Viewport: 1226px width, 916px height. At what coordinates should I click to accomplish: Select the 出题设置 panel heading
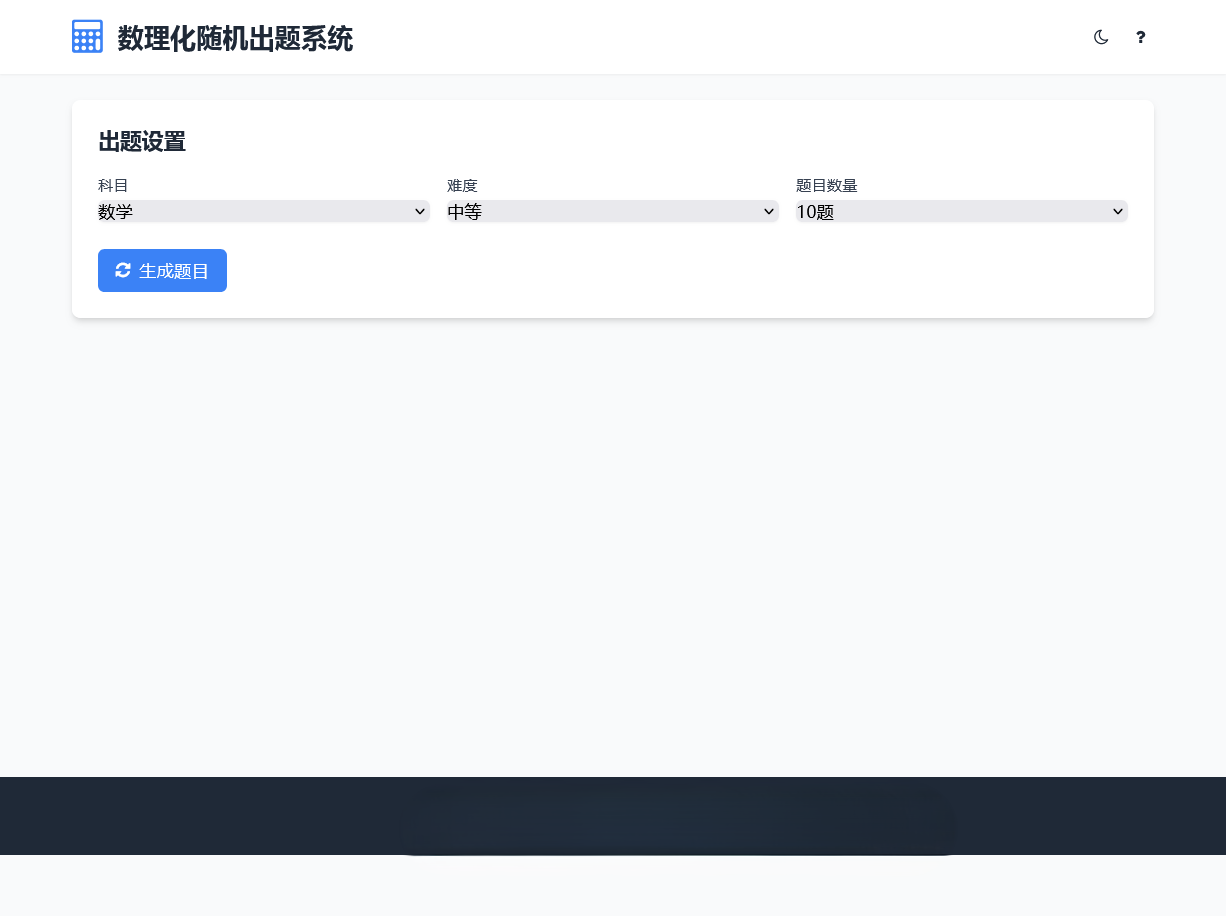[x=141, y=142]
